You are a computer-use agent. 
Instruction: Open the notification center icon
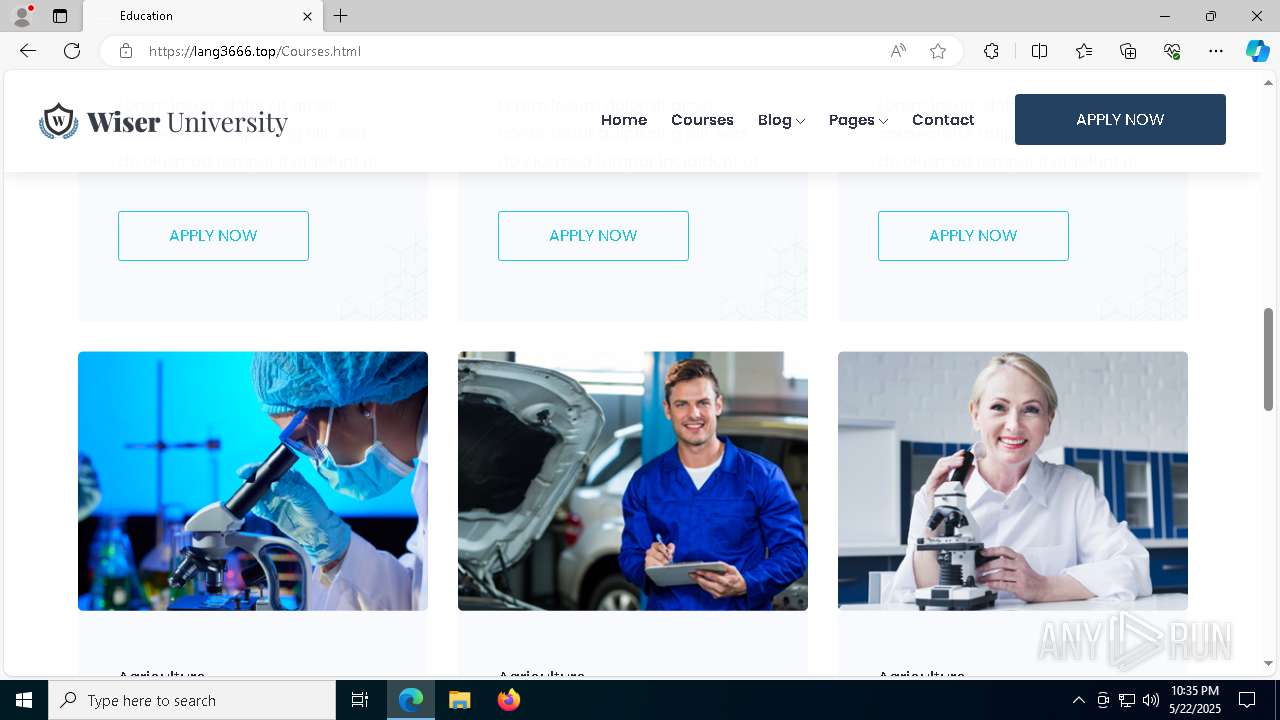(x=1247, y=700)
